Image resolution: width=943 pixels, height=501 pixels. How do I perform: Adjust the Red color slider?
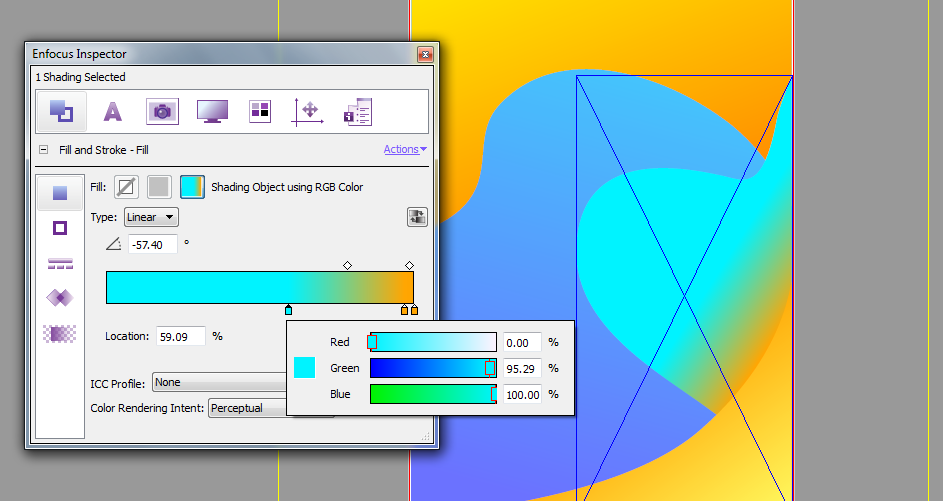pos(433,342)
